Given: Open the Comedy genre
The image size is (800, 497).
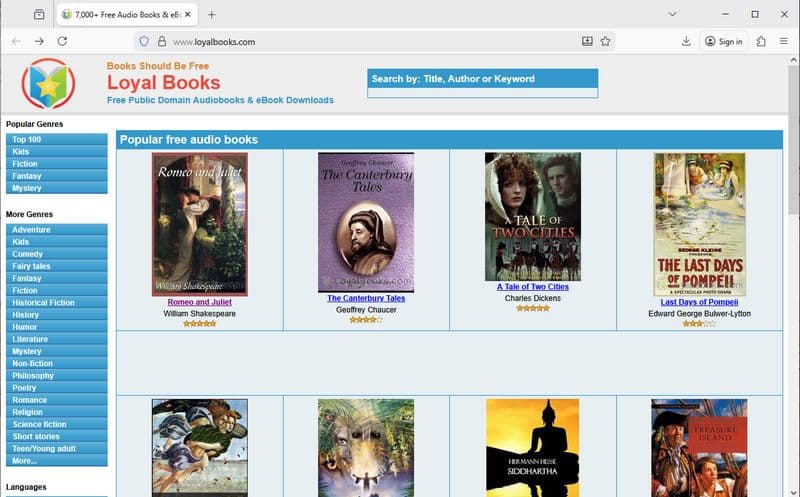Looking at the screenshot, I should 57,254.
